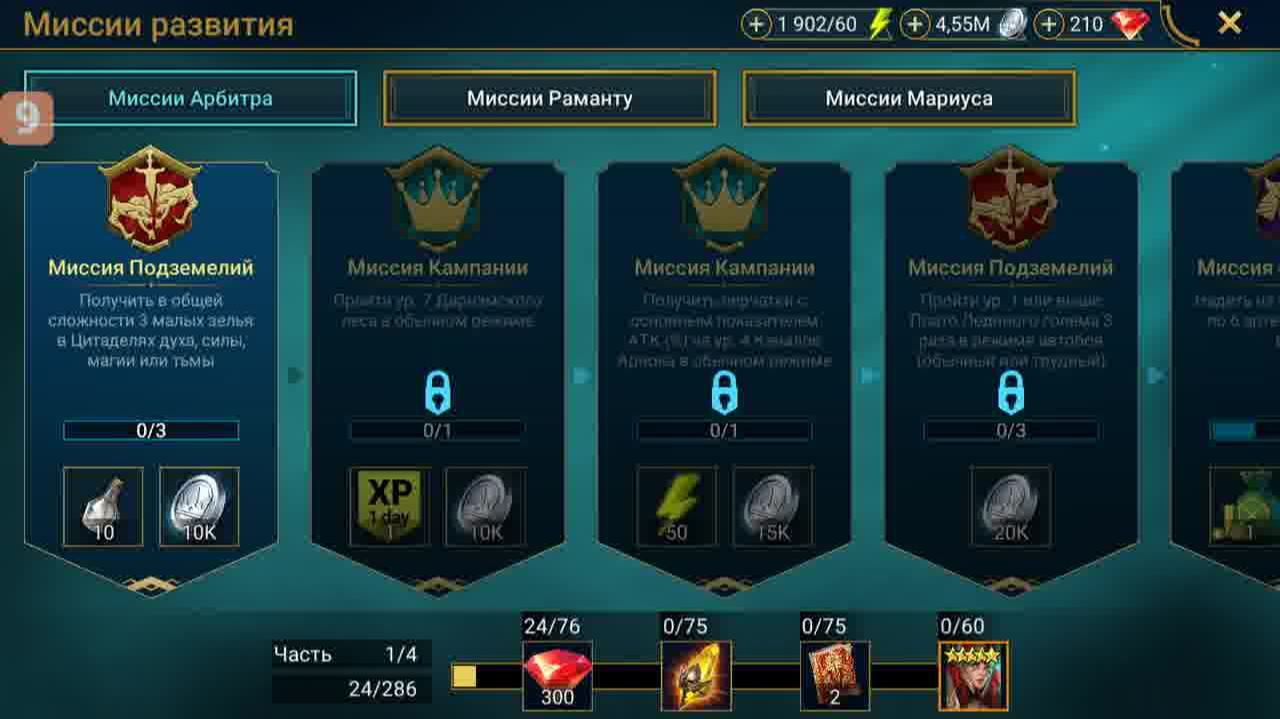
Task: Tap plus icon next to silver 4,55M
Action: point(914,25)
